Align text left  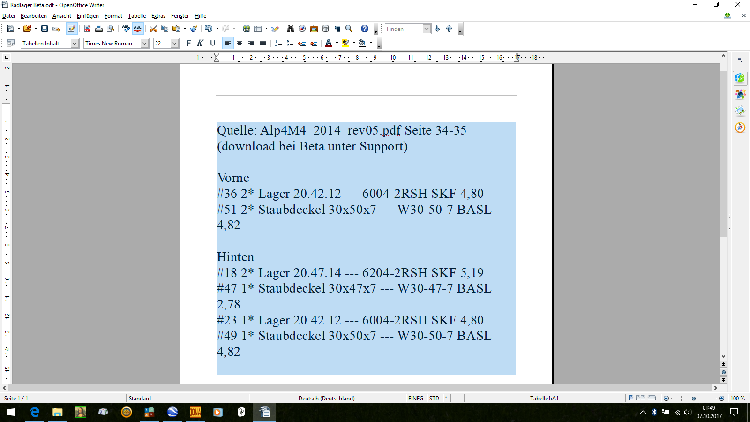click(228, 43)
